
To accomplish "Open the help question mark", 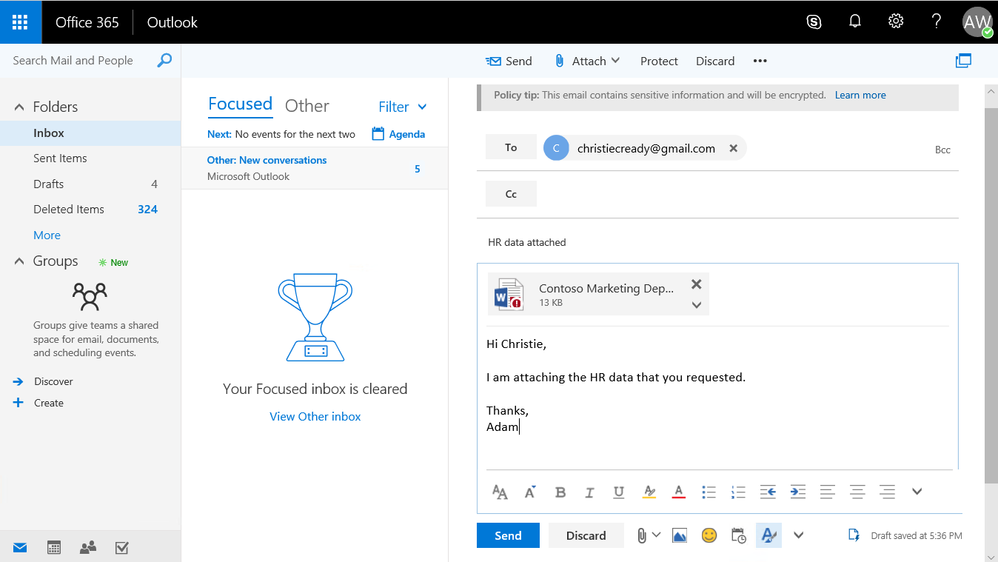I will 936,22.
